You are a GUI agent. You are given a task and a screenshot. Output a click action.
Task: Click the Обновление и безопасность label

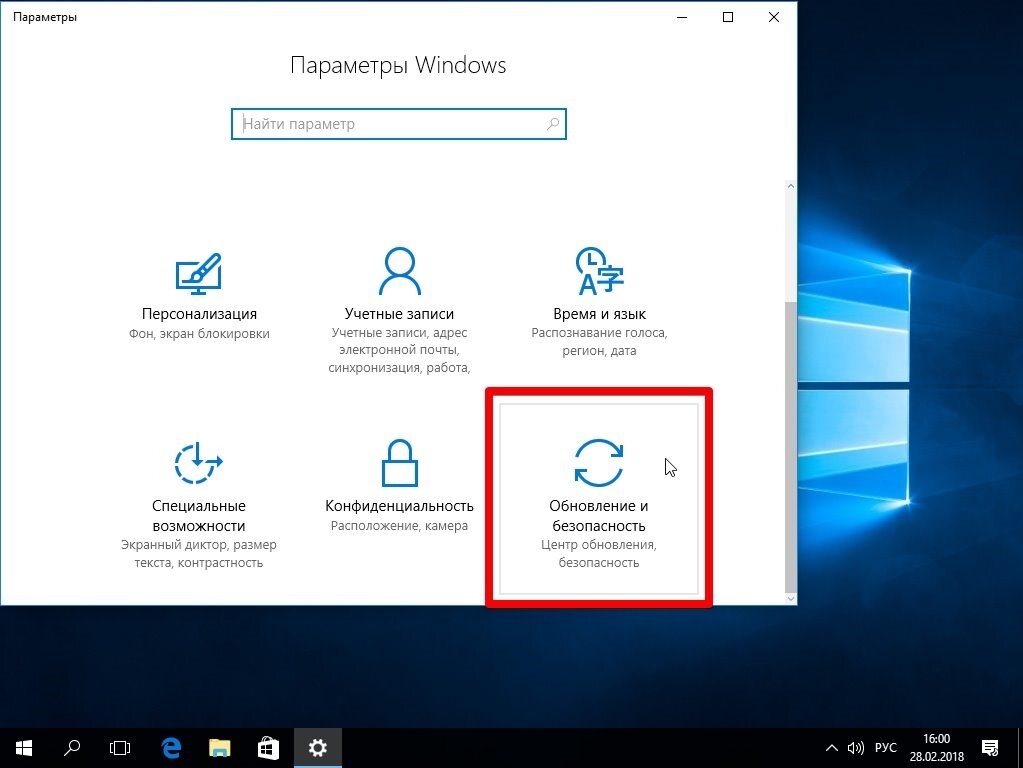pyautogui.click(x=599, y=515)
